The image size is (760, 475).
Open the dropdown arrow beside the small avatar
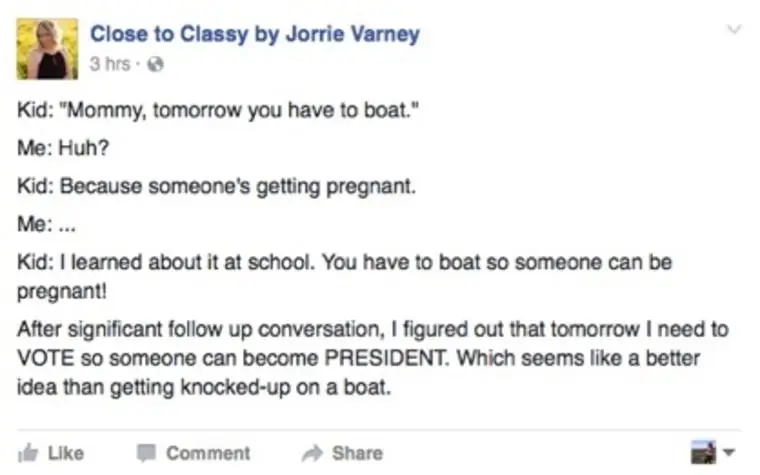coord(728,452)
